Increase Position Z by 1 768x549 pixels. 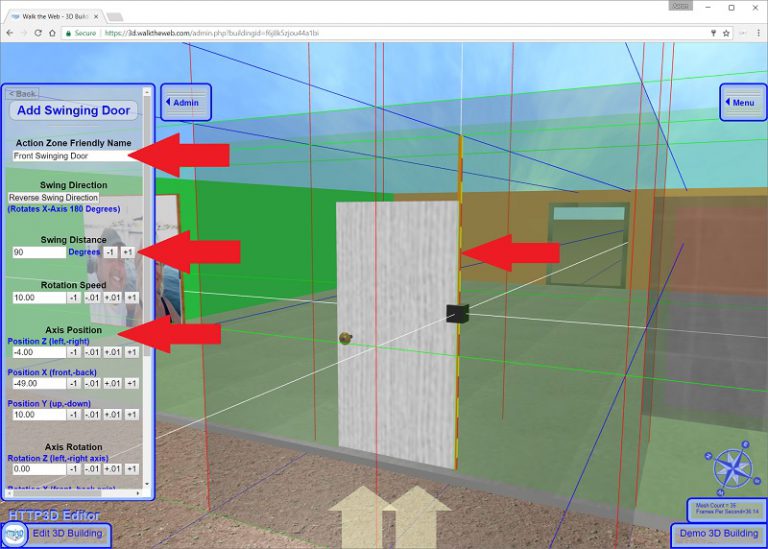[132, 352]
